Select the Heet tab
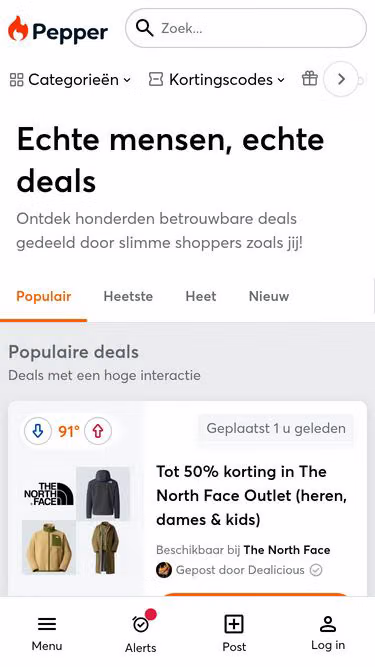This screenshot has width=375, height=667. pos(201,296)
